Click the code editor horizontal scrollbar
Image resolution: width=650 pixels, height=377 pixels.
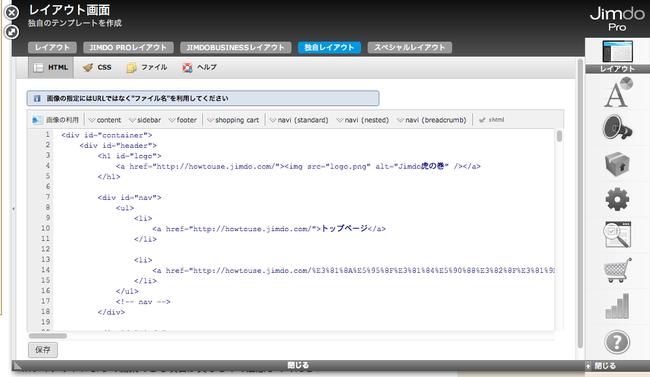pos(48,336)
